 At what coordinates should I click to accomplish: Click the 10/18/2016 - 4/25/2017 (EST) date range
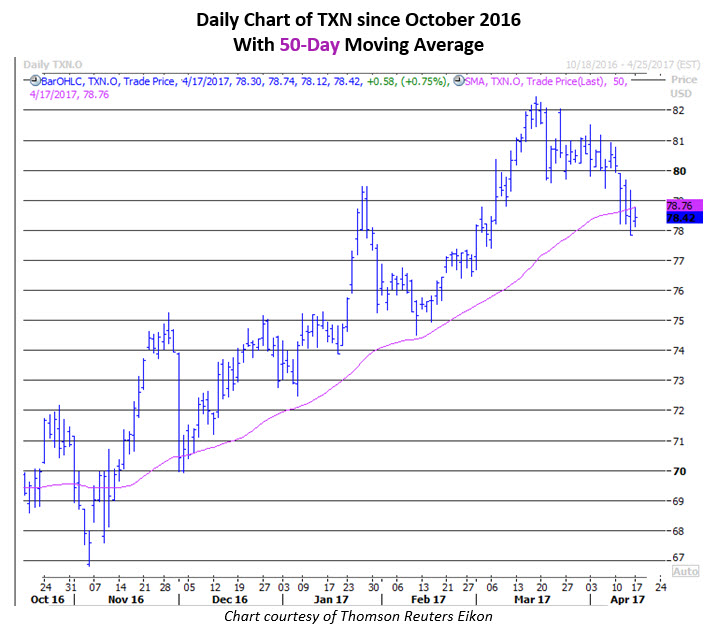tap(633, 65)
